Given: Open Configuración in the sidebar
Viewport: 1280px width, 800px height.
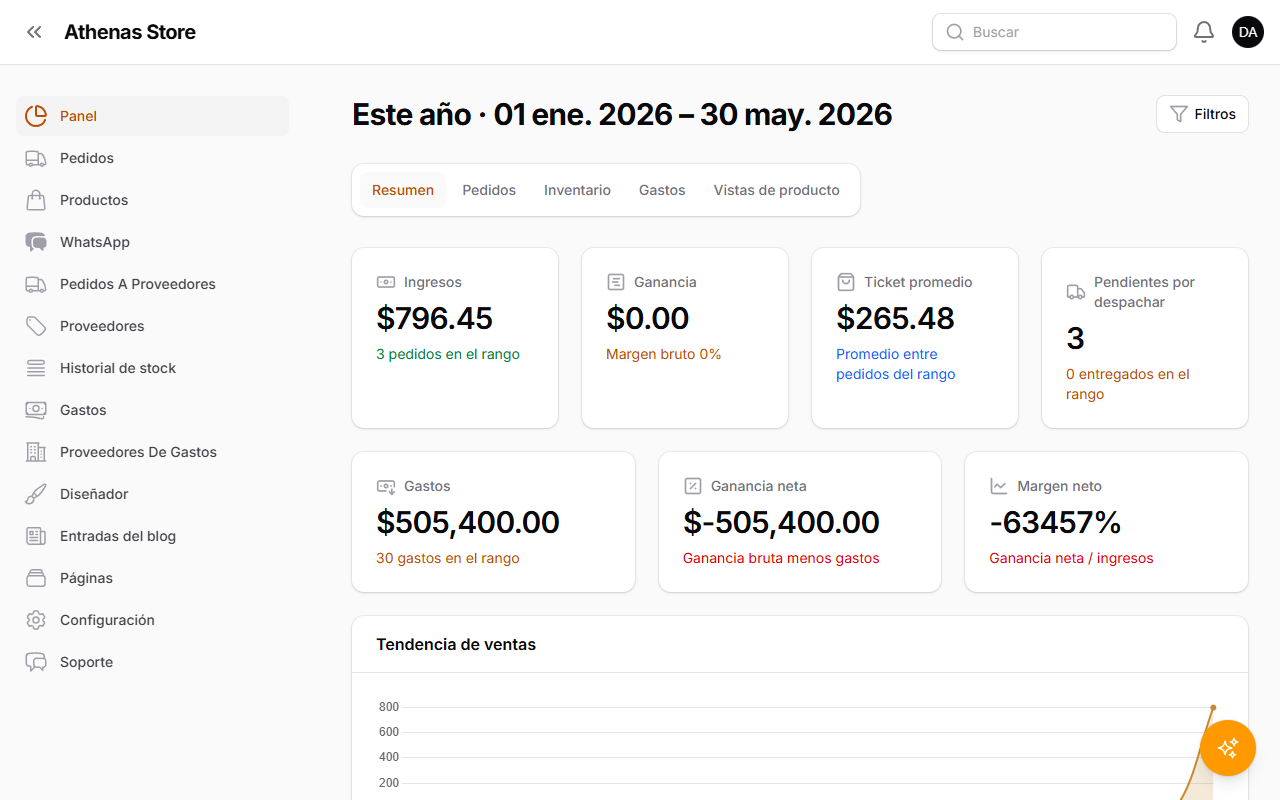Looking at the screenshot, I should pyautogui.click(x=152, y=620).
